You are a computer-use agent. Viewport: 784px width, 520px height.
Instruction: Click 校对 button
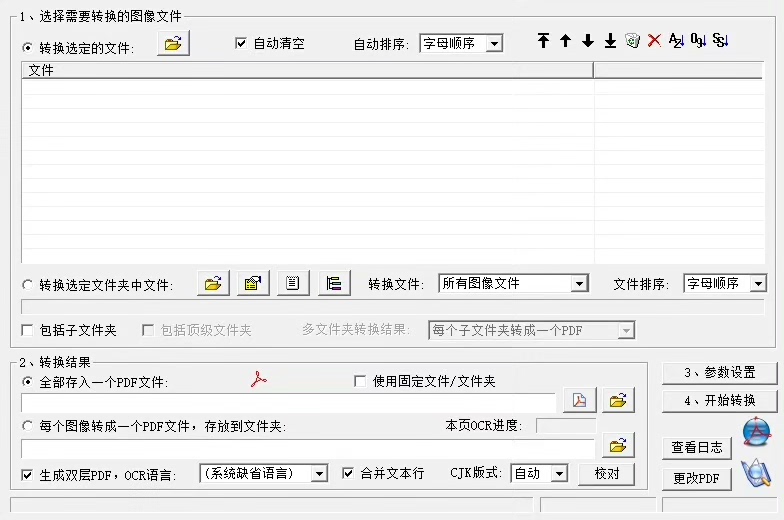[x=606, y=474]
